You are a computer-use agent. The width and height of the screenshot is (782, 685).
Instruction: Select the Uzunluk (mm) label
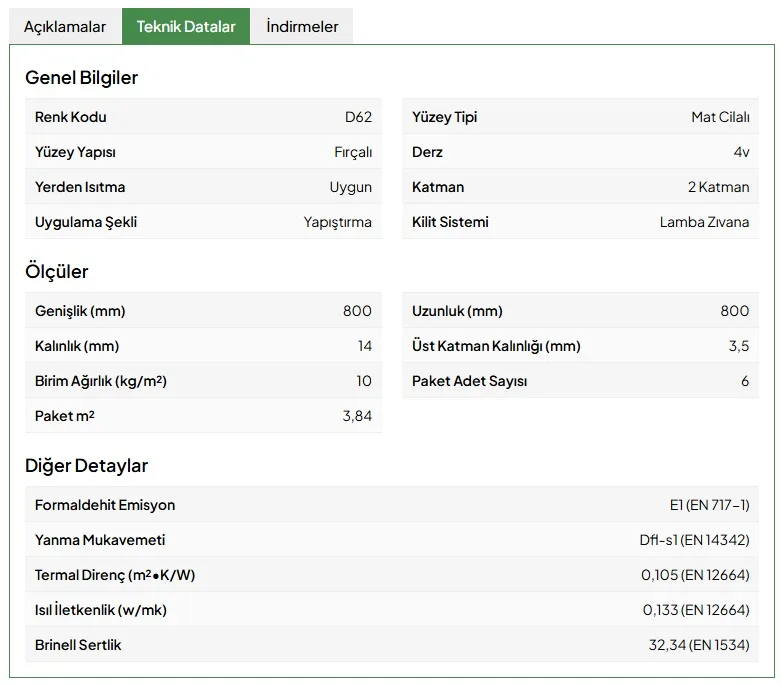click(457, 311)
